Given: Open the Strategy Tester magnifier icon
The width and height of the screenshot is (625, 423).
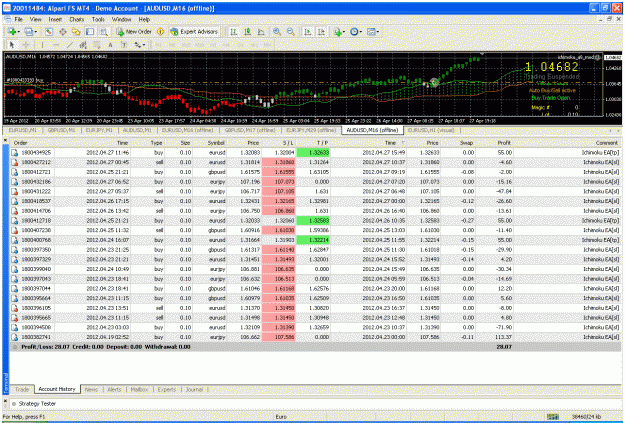Looking at the screenshot, I should 104,31.
